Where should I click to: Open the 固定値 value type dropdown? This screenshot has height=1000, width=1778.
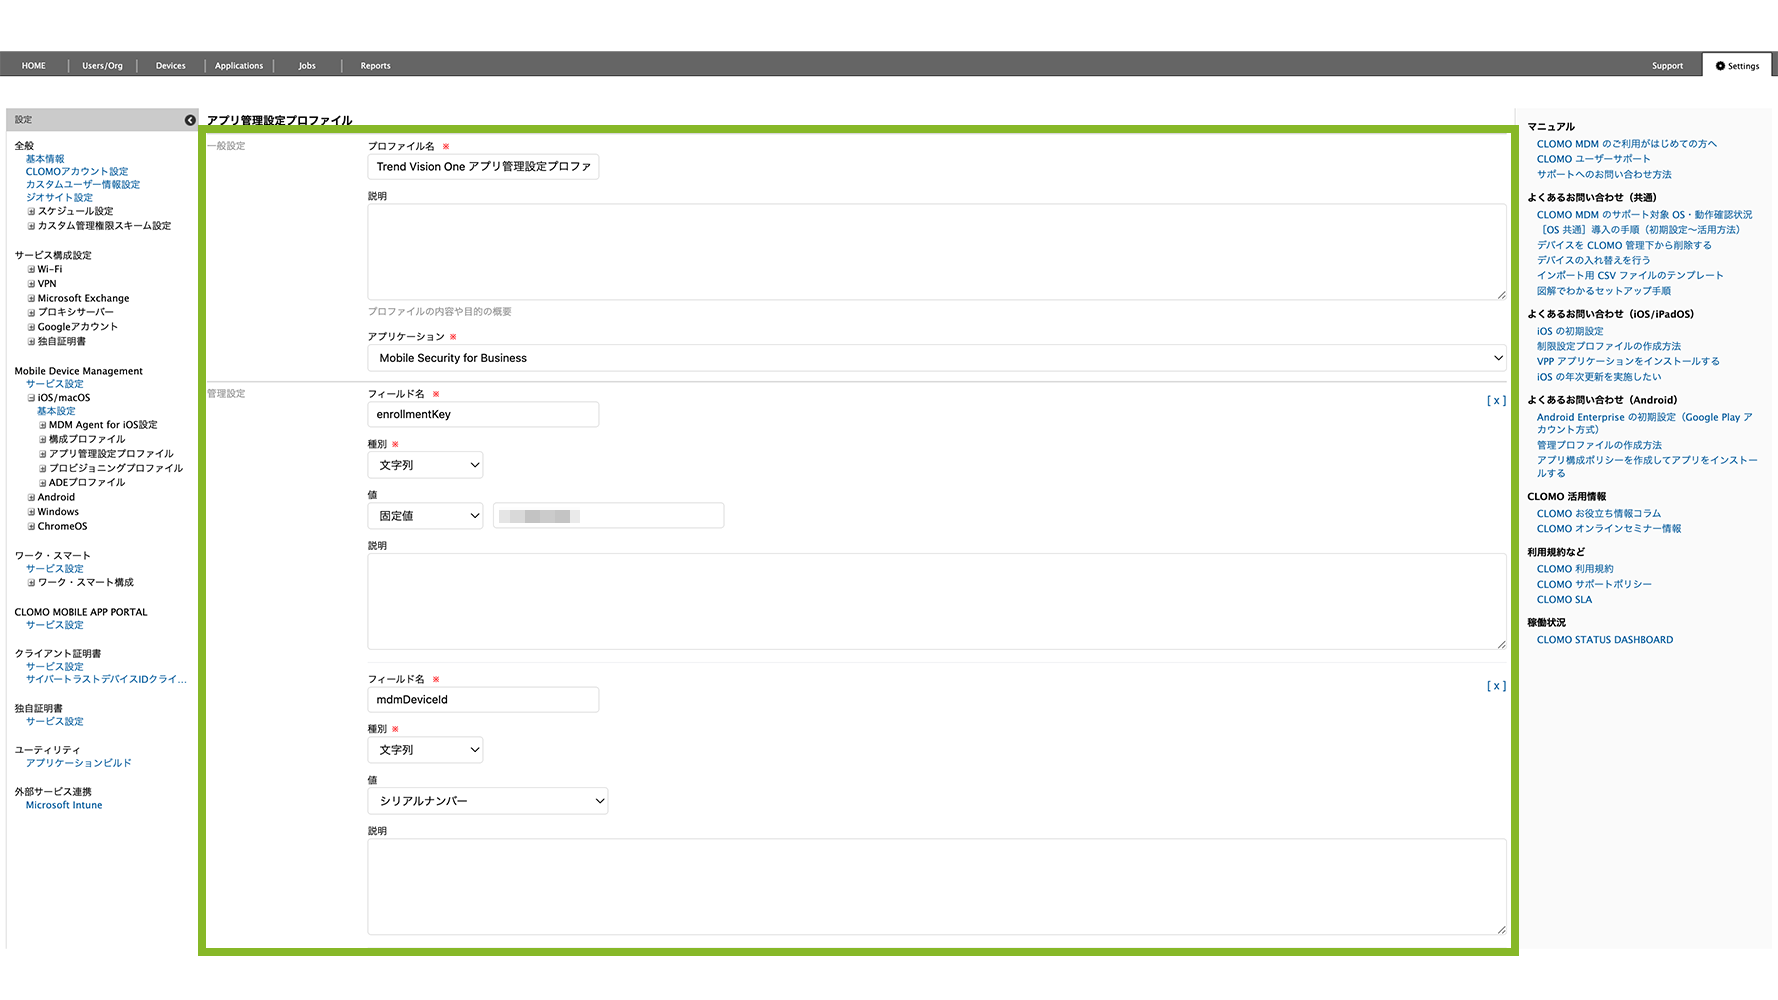click(x=425, y=516)
